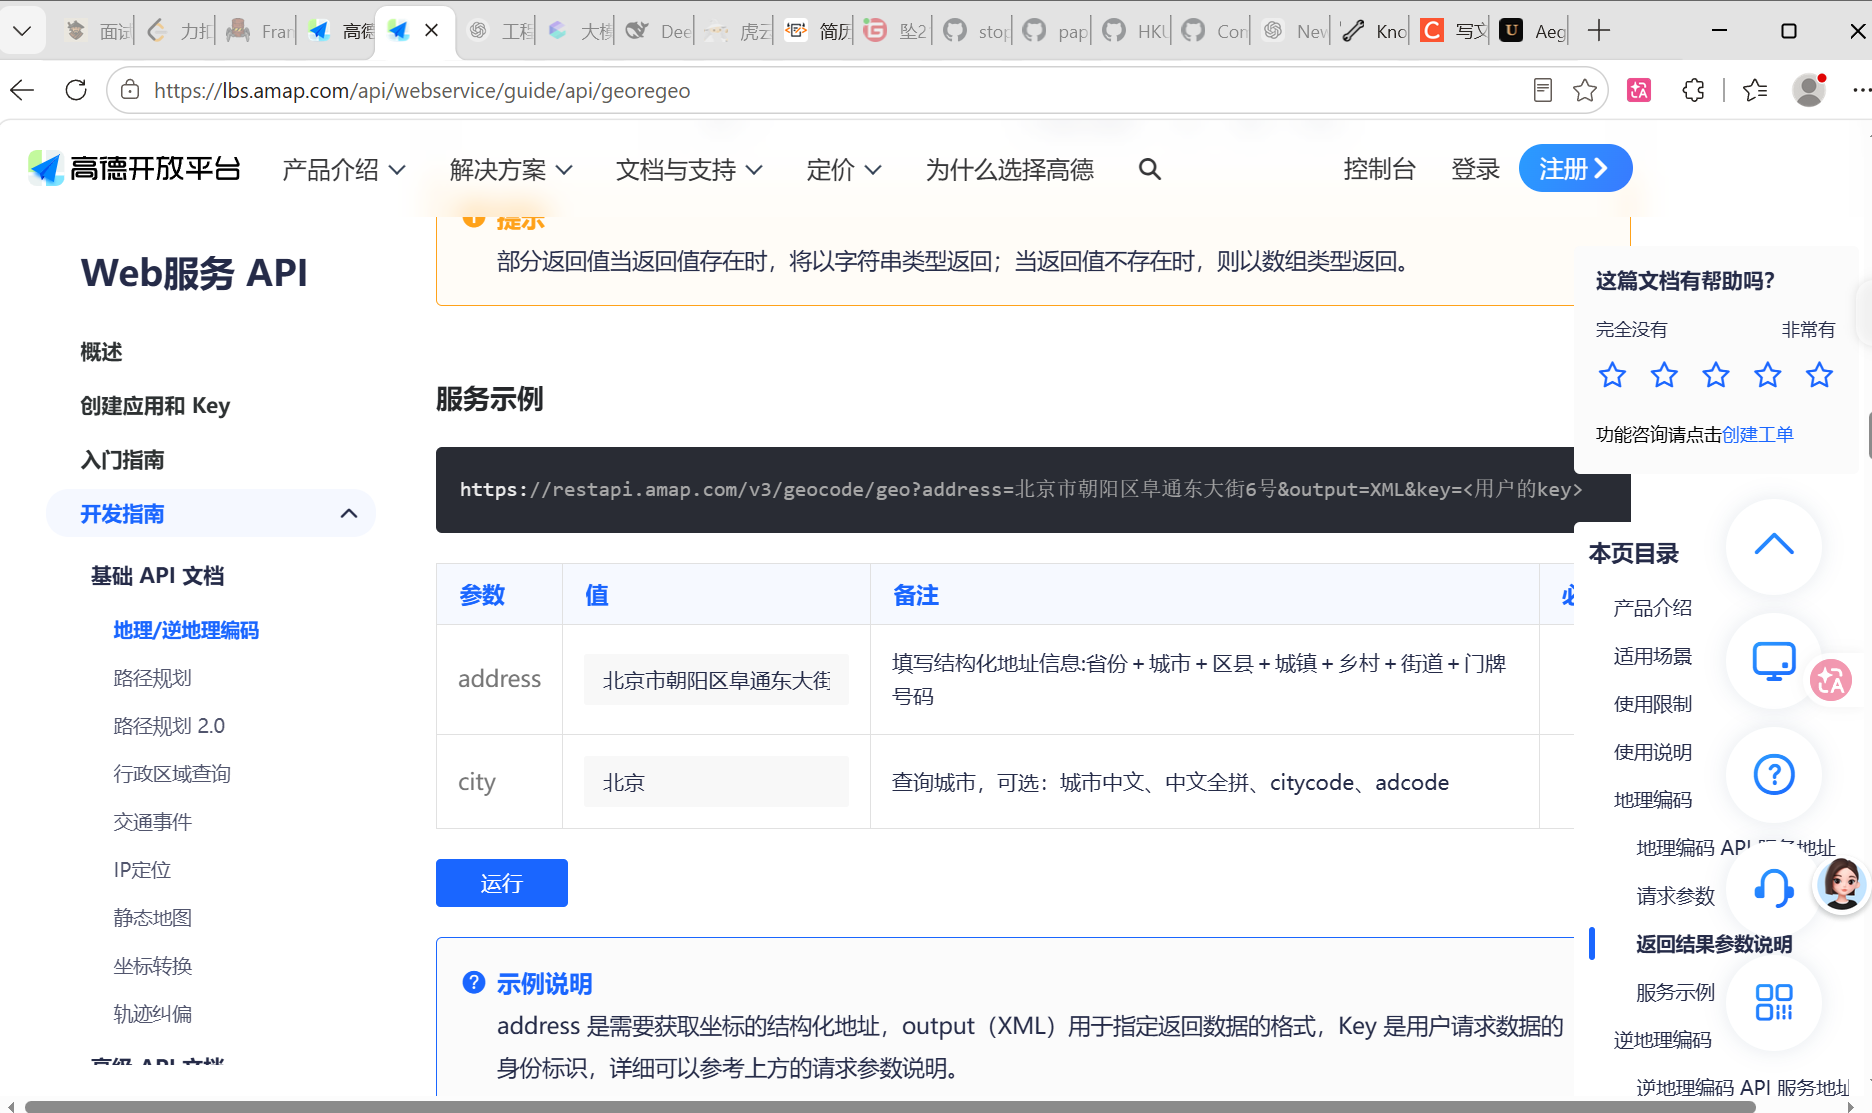Screen dimensions: 1872x1113
Task: Open 入门指南 in sidebar
Action: [122, 460]
